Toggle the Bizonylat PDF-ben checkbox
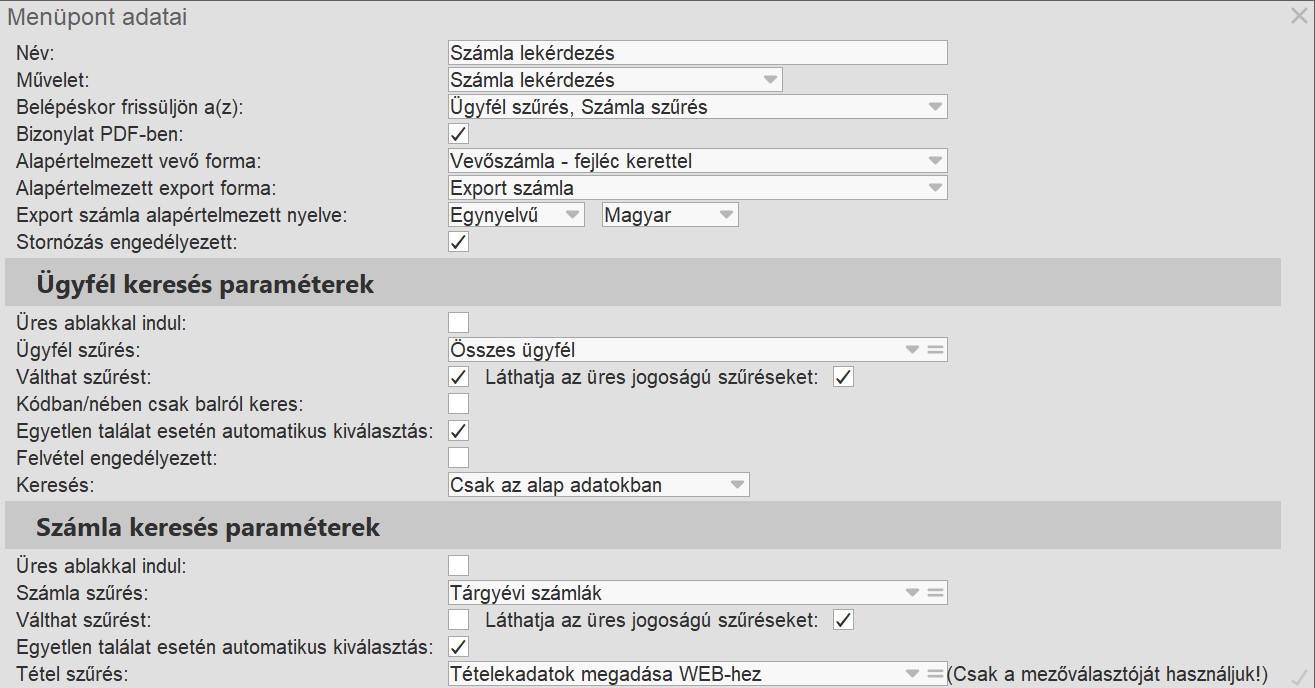 [459, 134]
